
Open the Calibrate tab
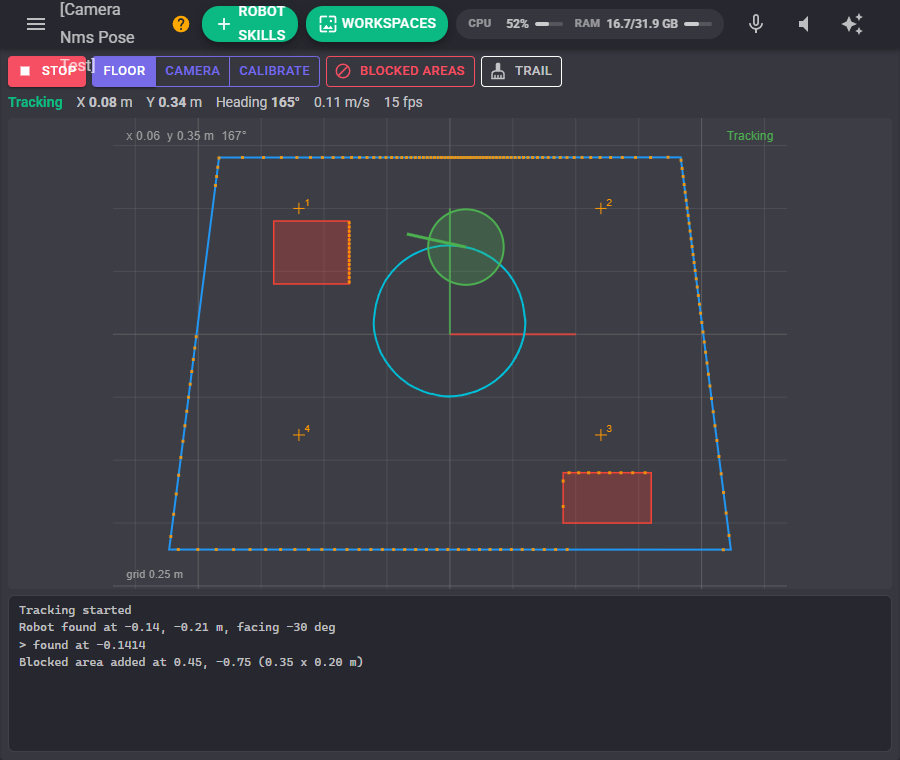coord(274,71)
